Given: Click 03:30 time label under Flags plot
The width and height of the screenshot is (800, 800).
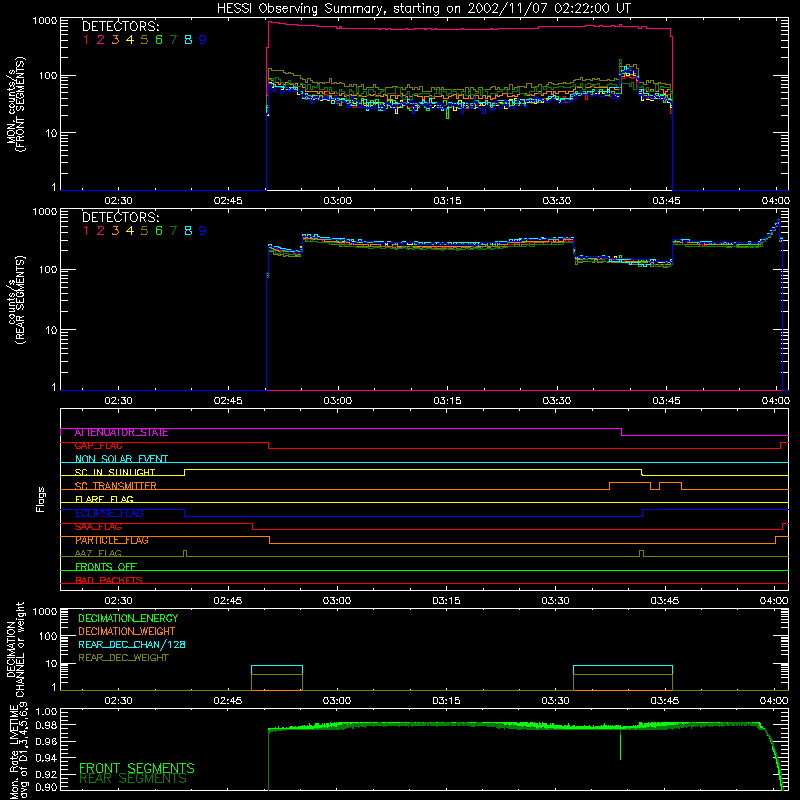Looking at the screenshot, I should click(x=556, y=601).
